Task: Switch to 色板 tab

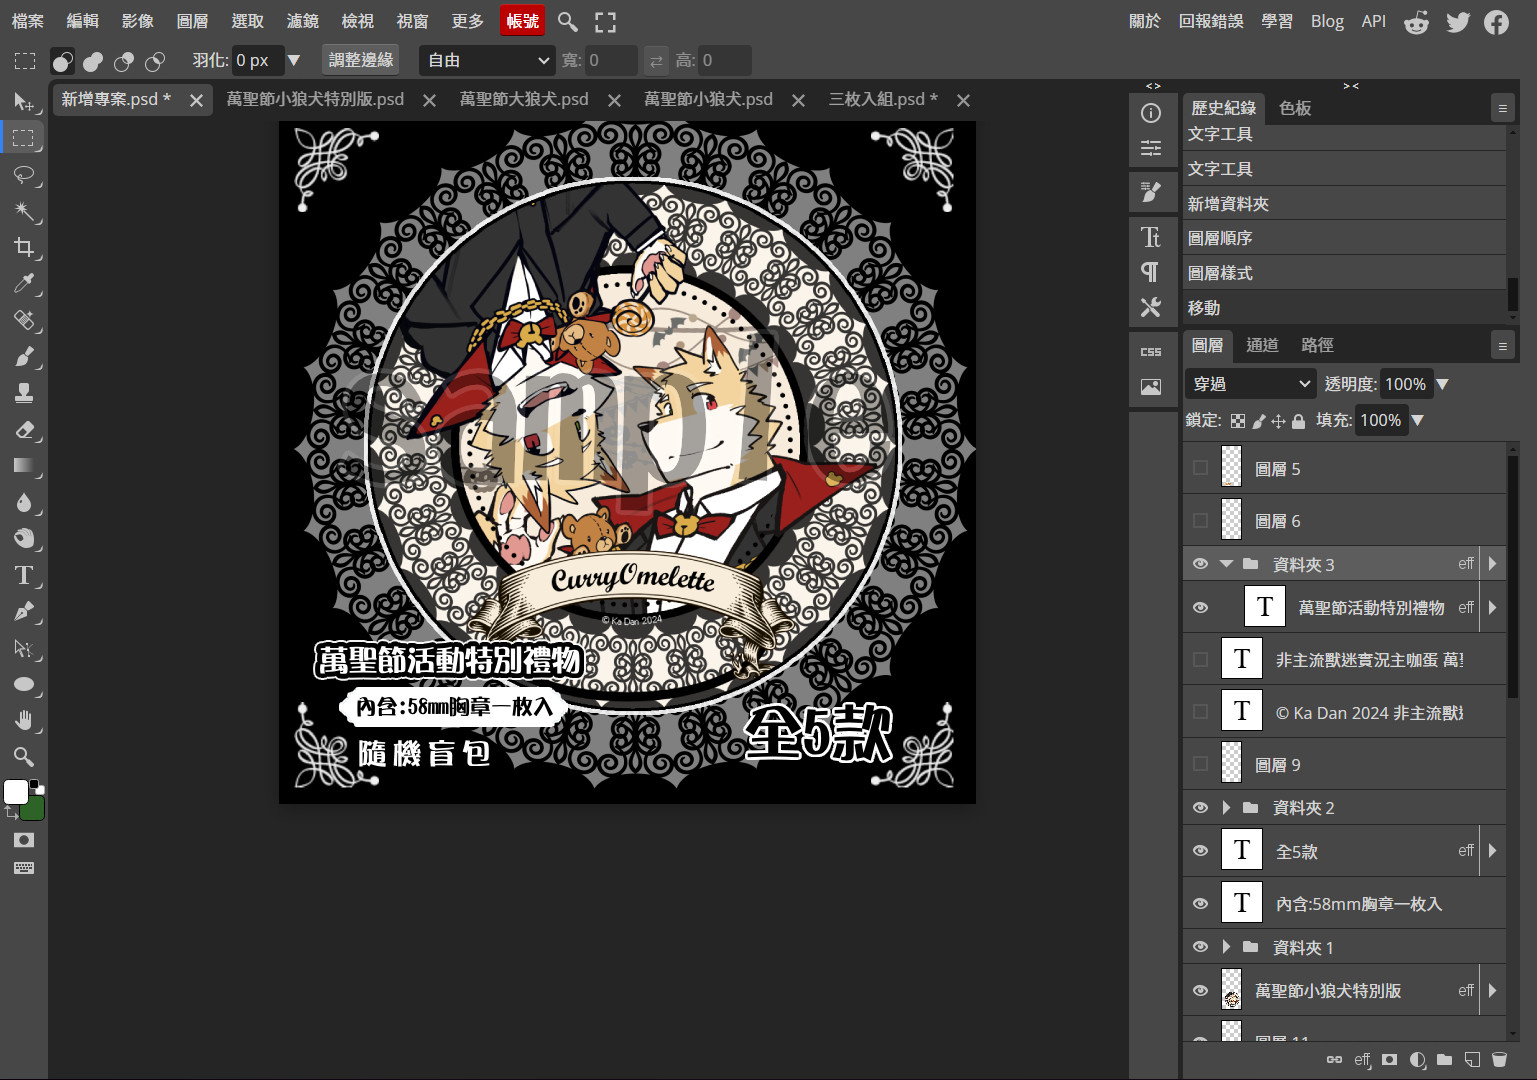Action: click(1295, 108)
